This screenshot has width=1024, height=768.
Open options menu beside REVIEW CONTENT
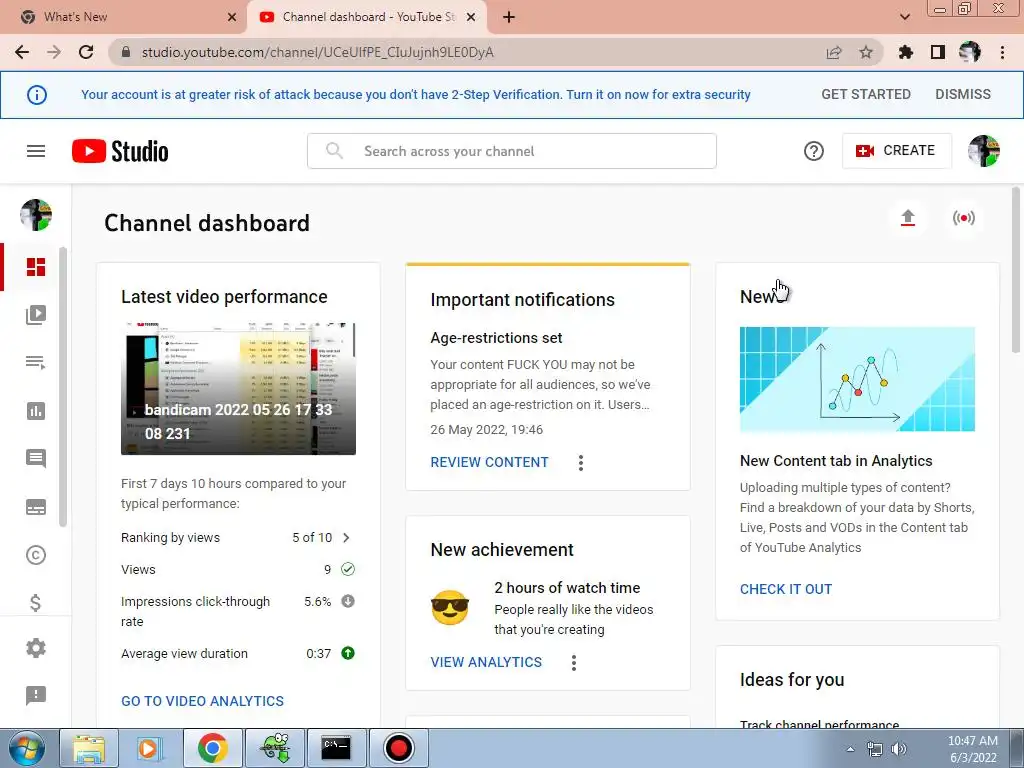click(581, 463)
